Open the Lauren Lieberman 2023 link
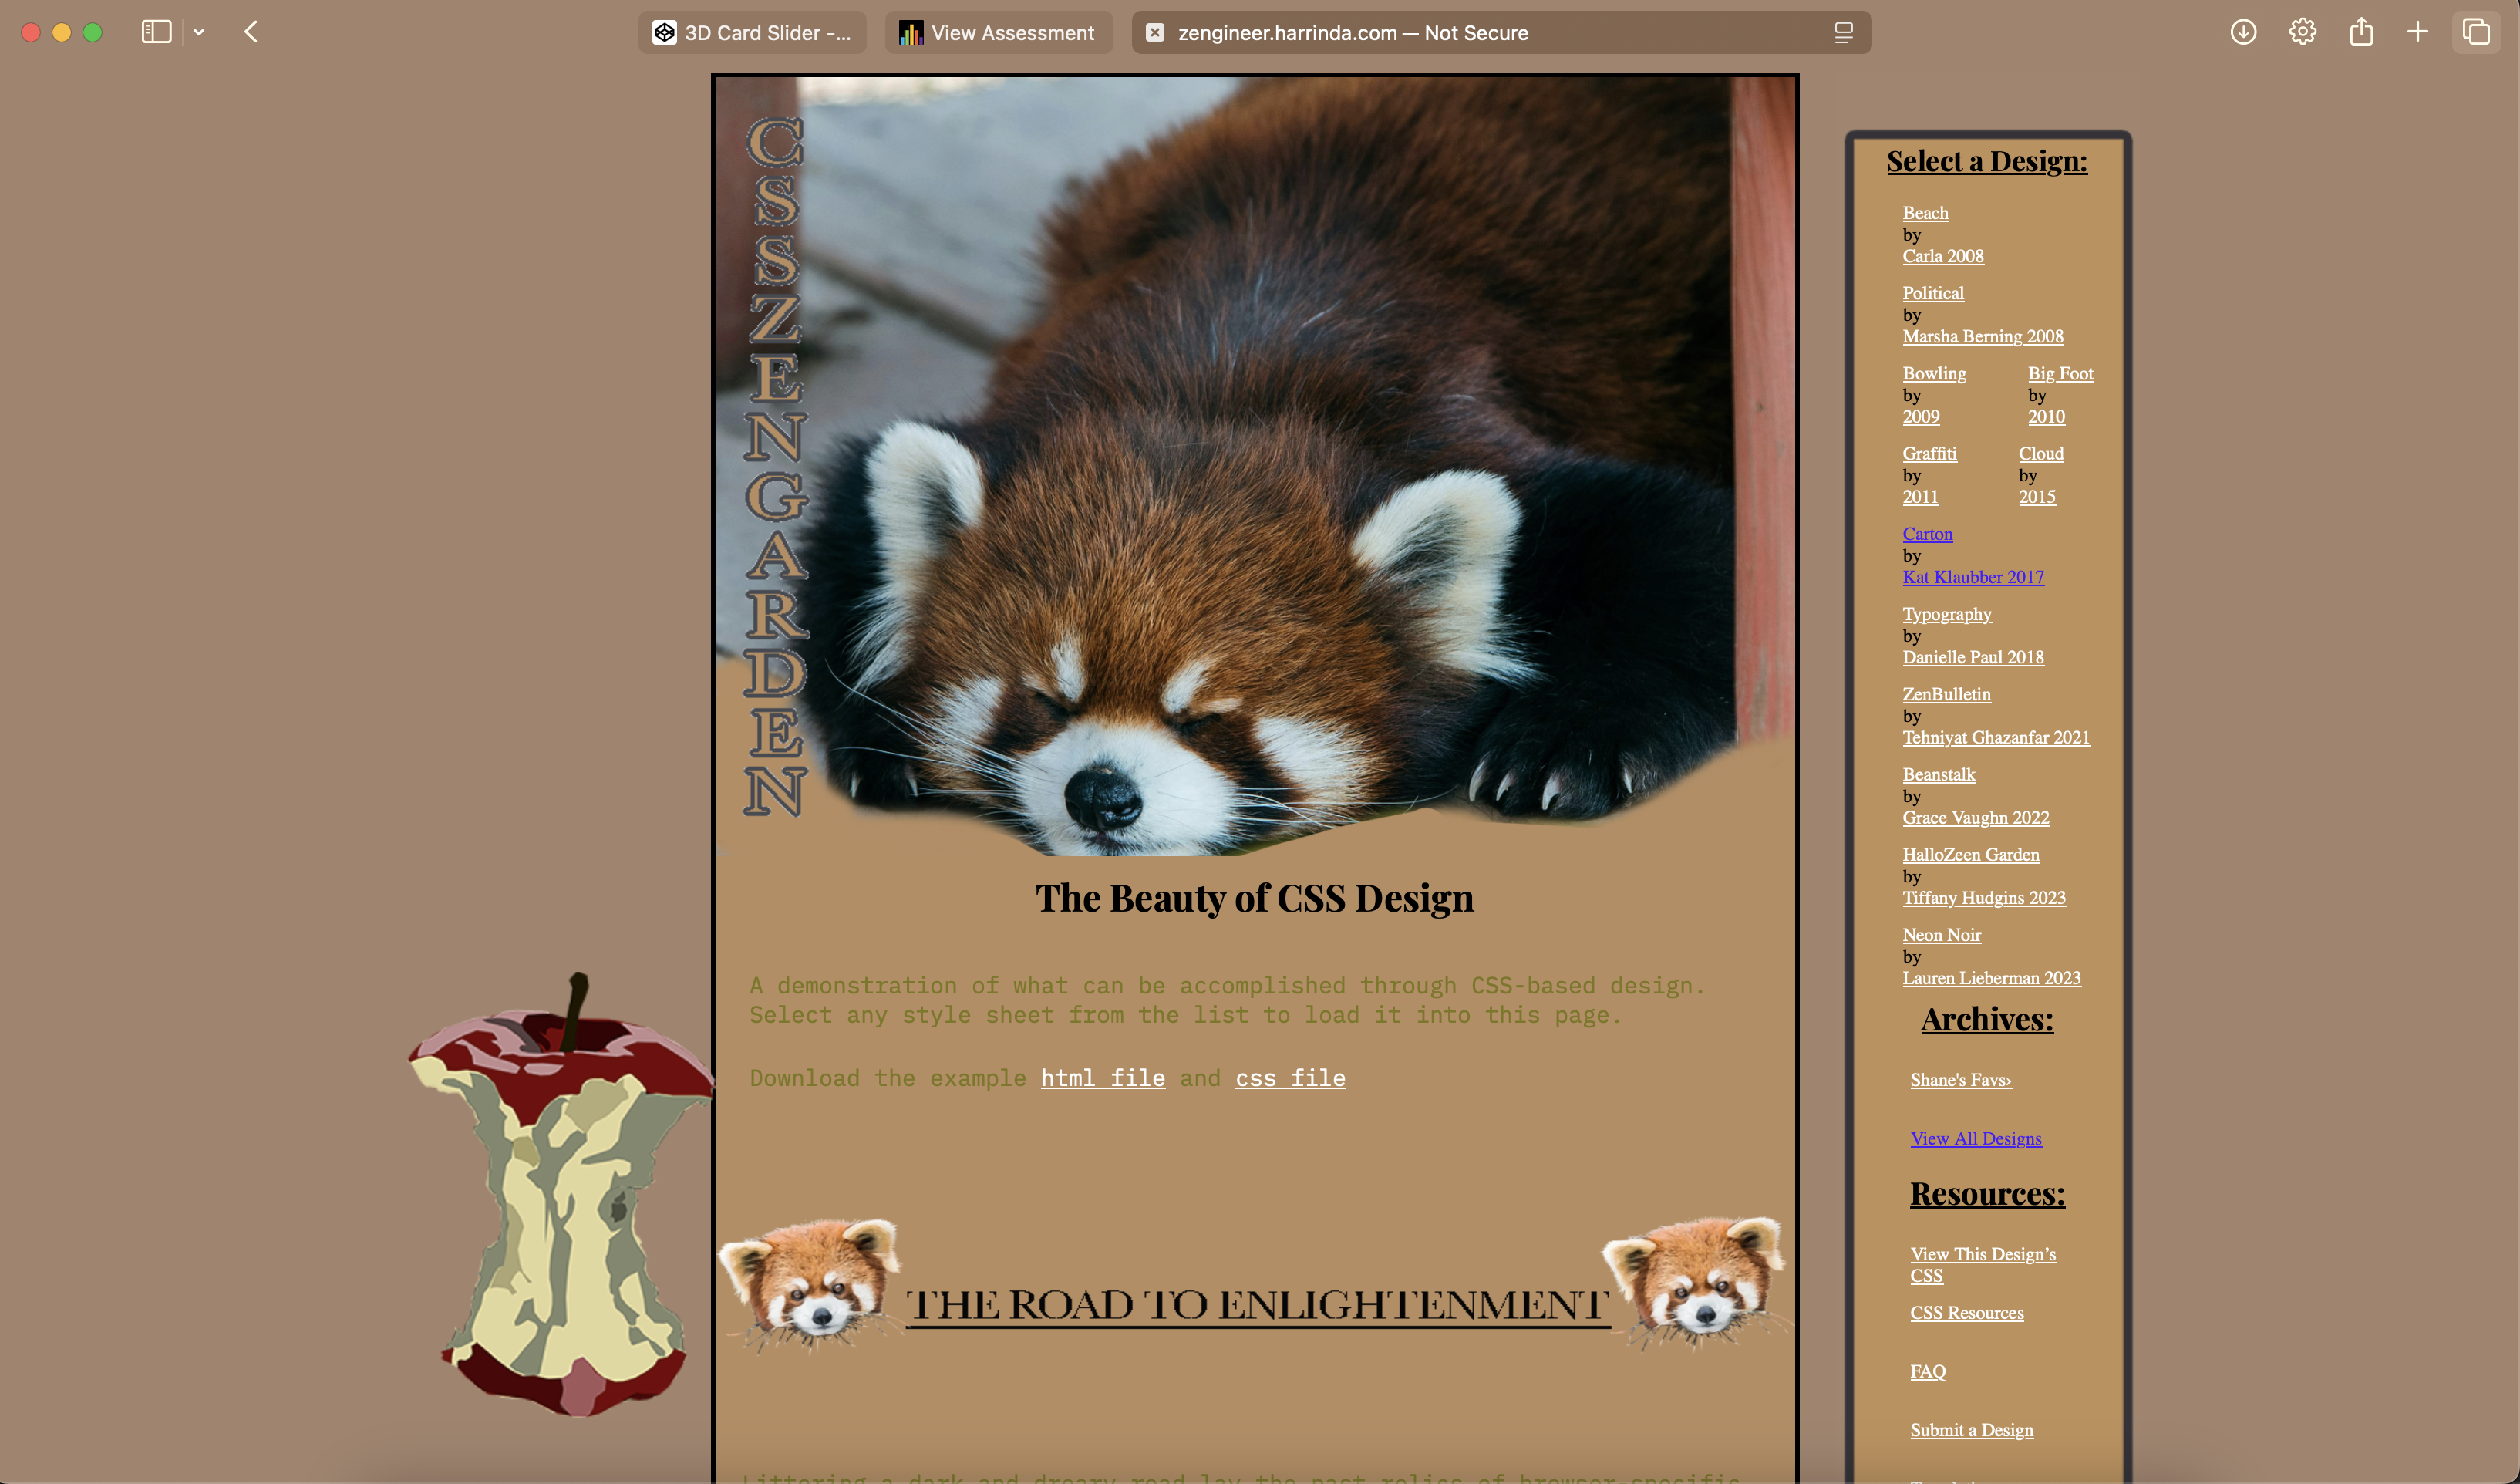2520x1484 pixels. (x=1991, y=977)
